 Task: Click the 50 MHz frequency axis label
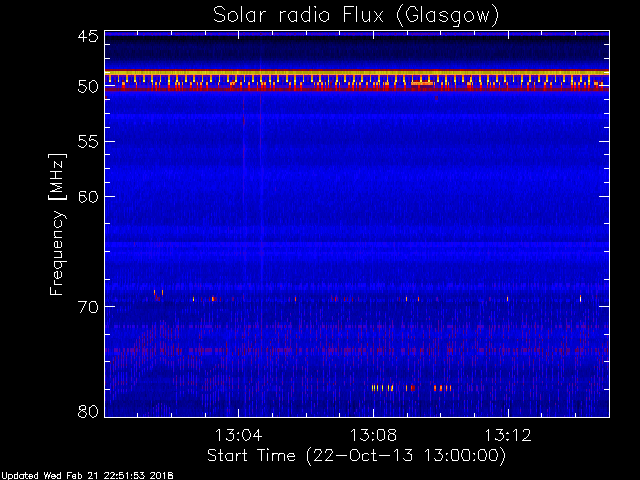coord(88,87)
